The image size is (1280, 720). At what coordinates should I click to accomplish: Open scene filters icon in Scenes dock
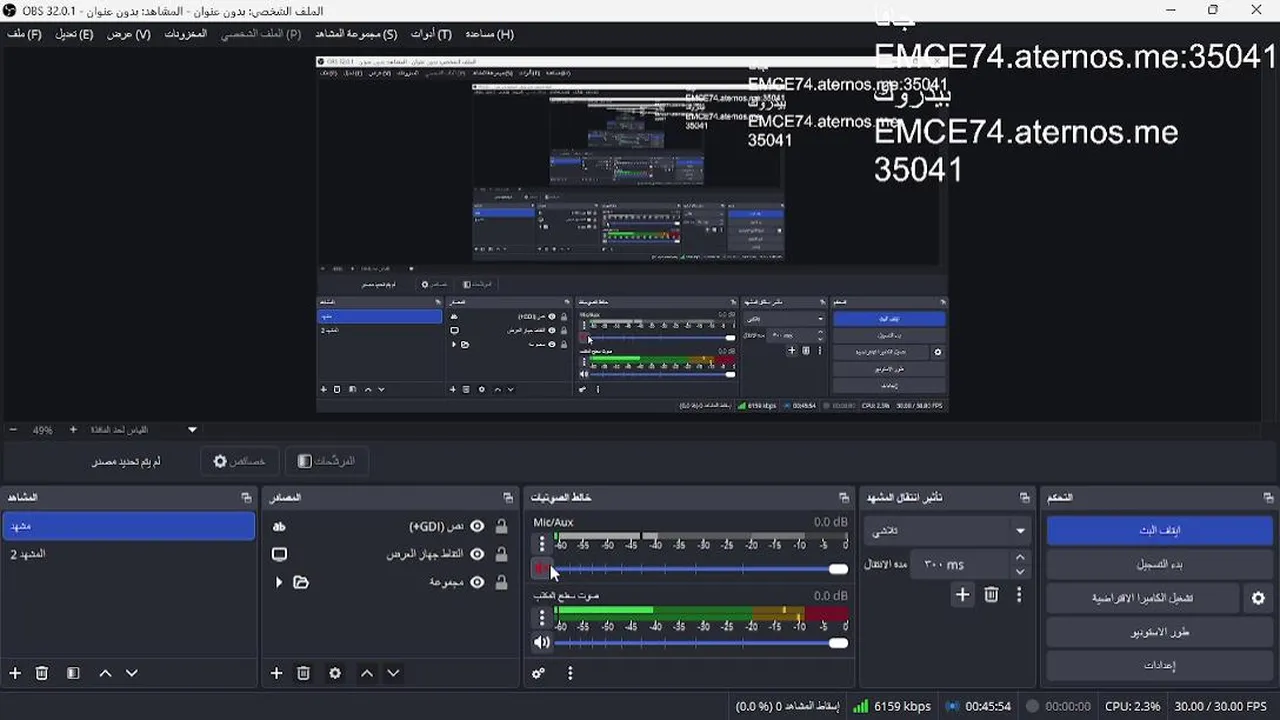tap(73, 674)
